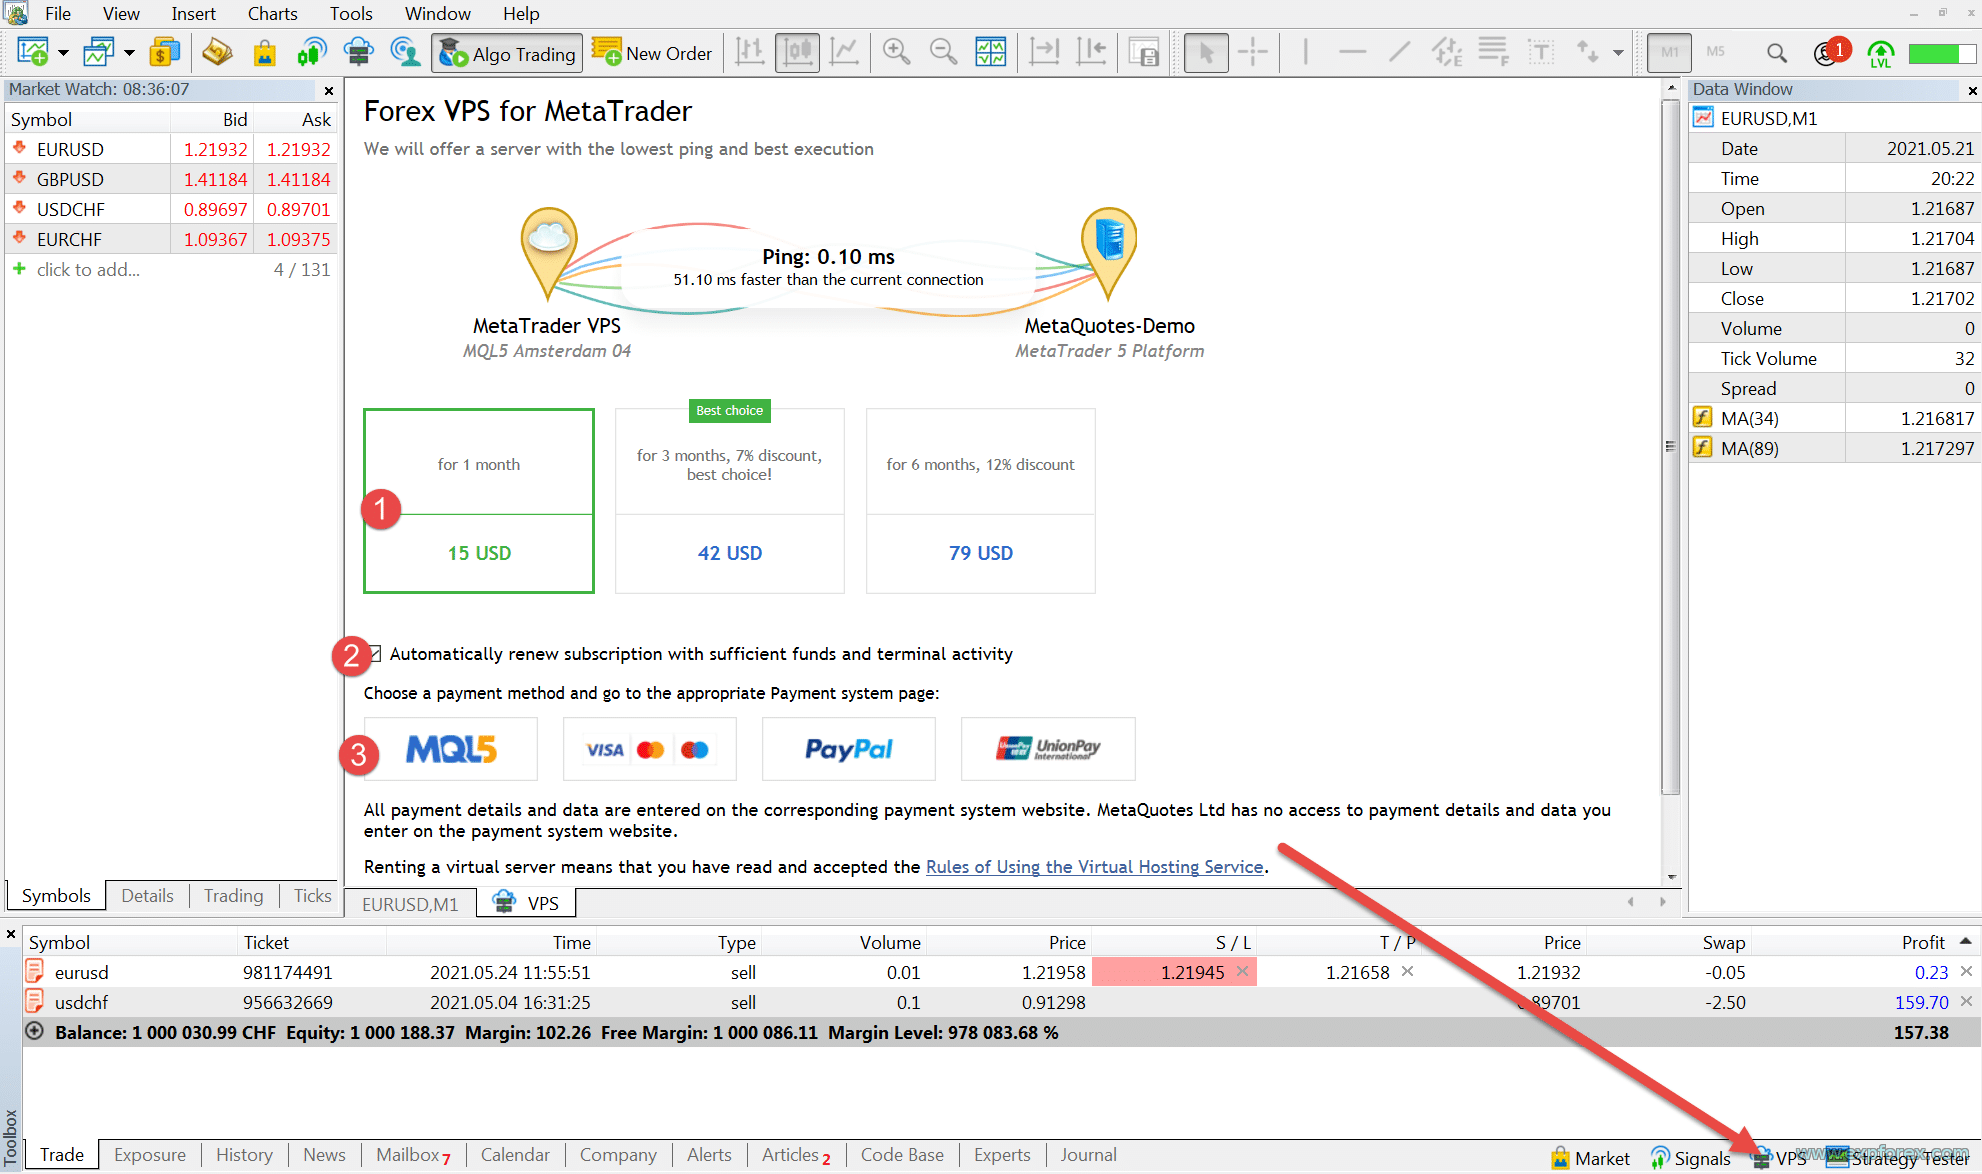The height and width of the screenshot is (1174, 1982).
Task: Open the History tab in Toolbox
Action: [x=244, y=1155]
